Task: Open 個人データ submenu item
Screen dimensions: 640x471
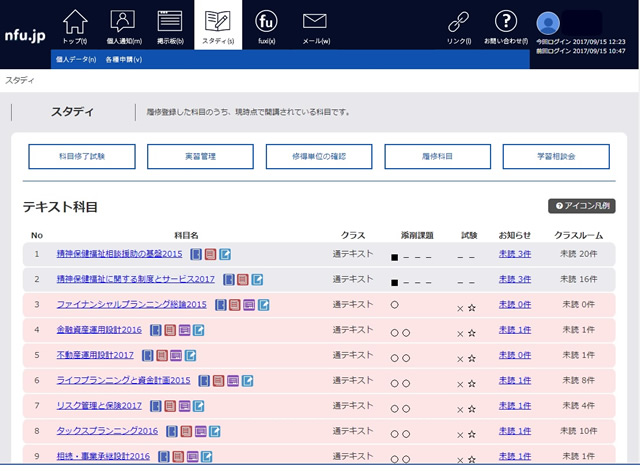Action: click(76, 60)
